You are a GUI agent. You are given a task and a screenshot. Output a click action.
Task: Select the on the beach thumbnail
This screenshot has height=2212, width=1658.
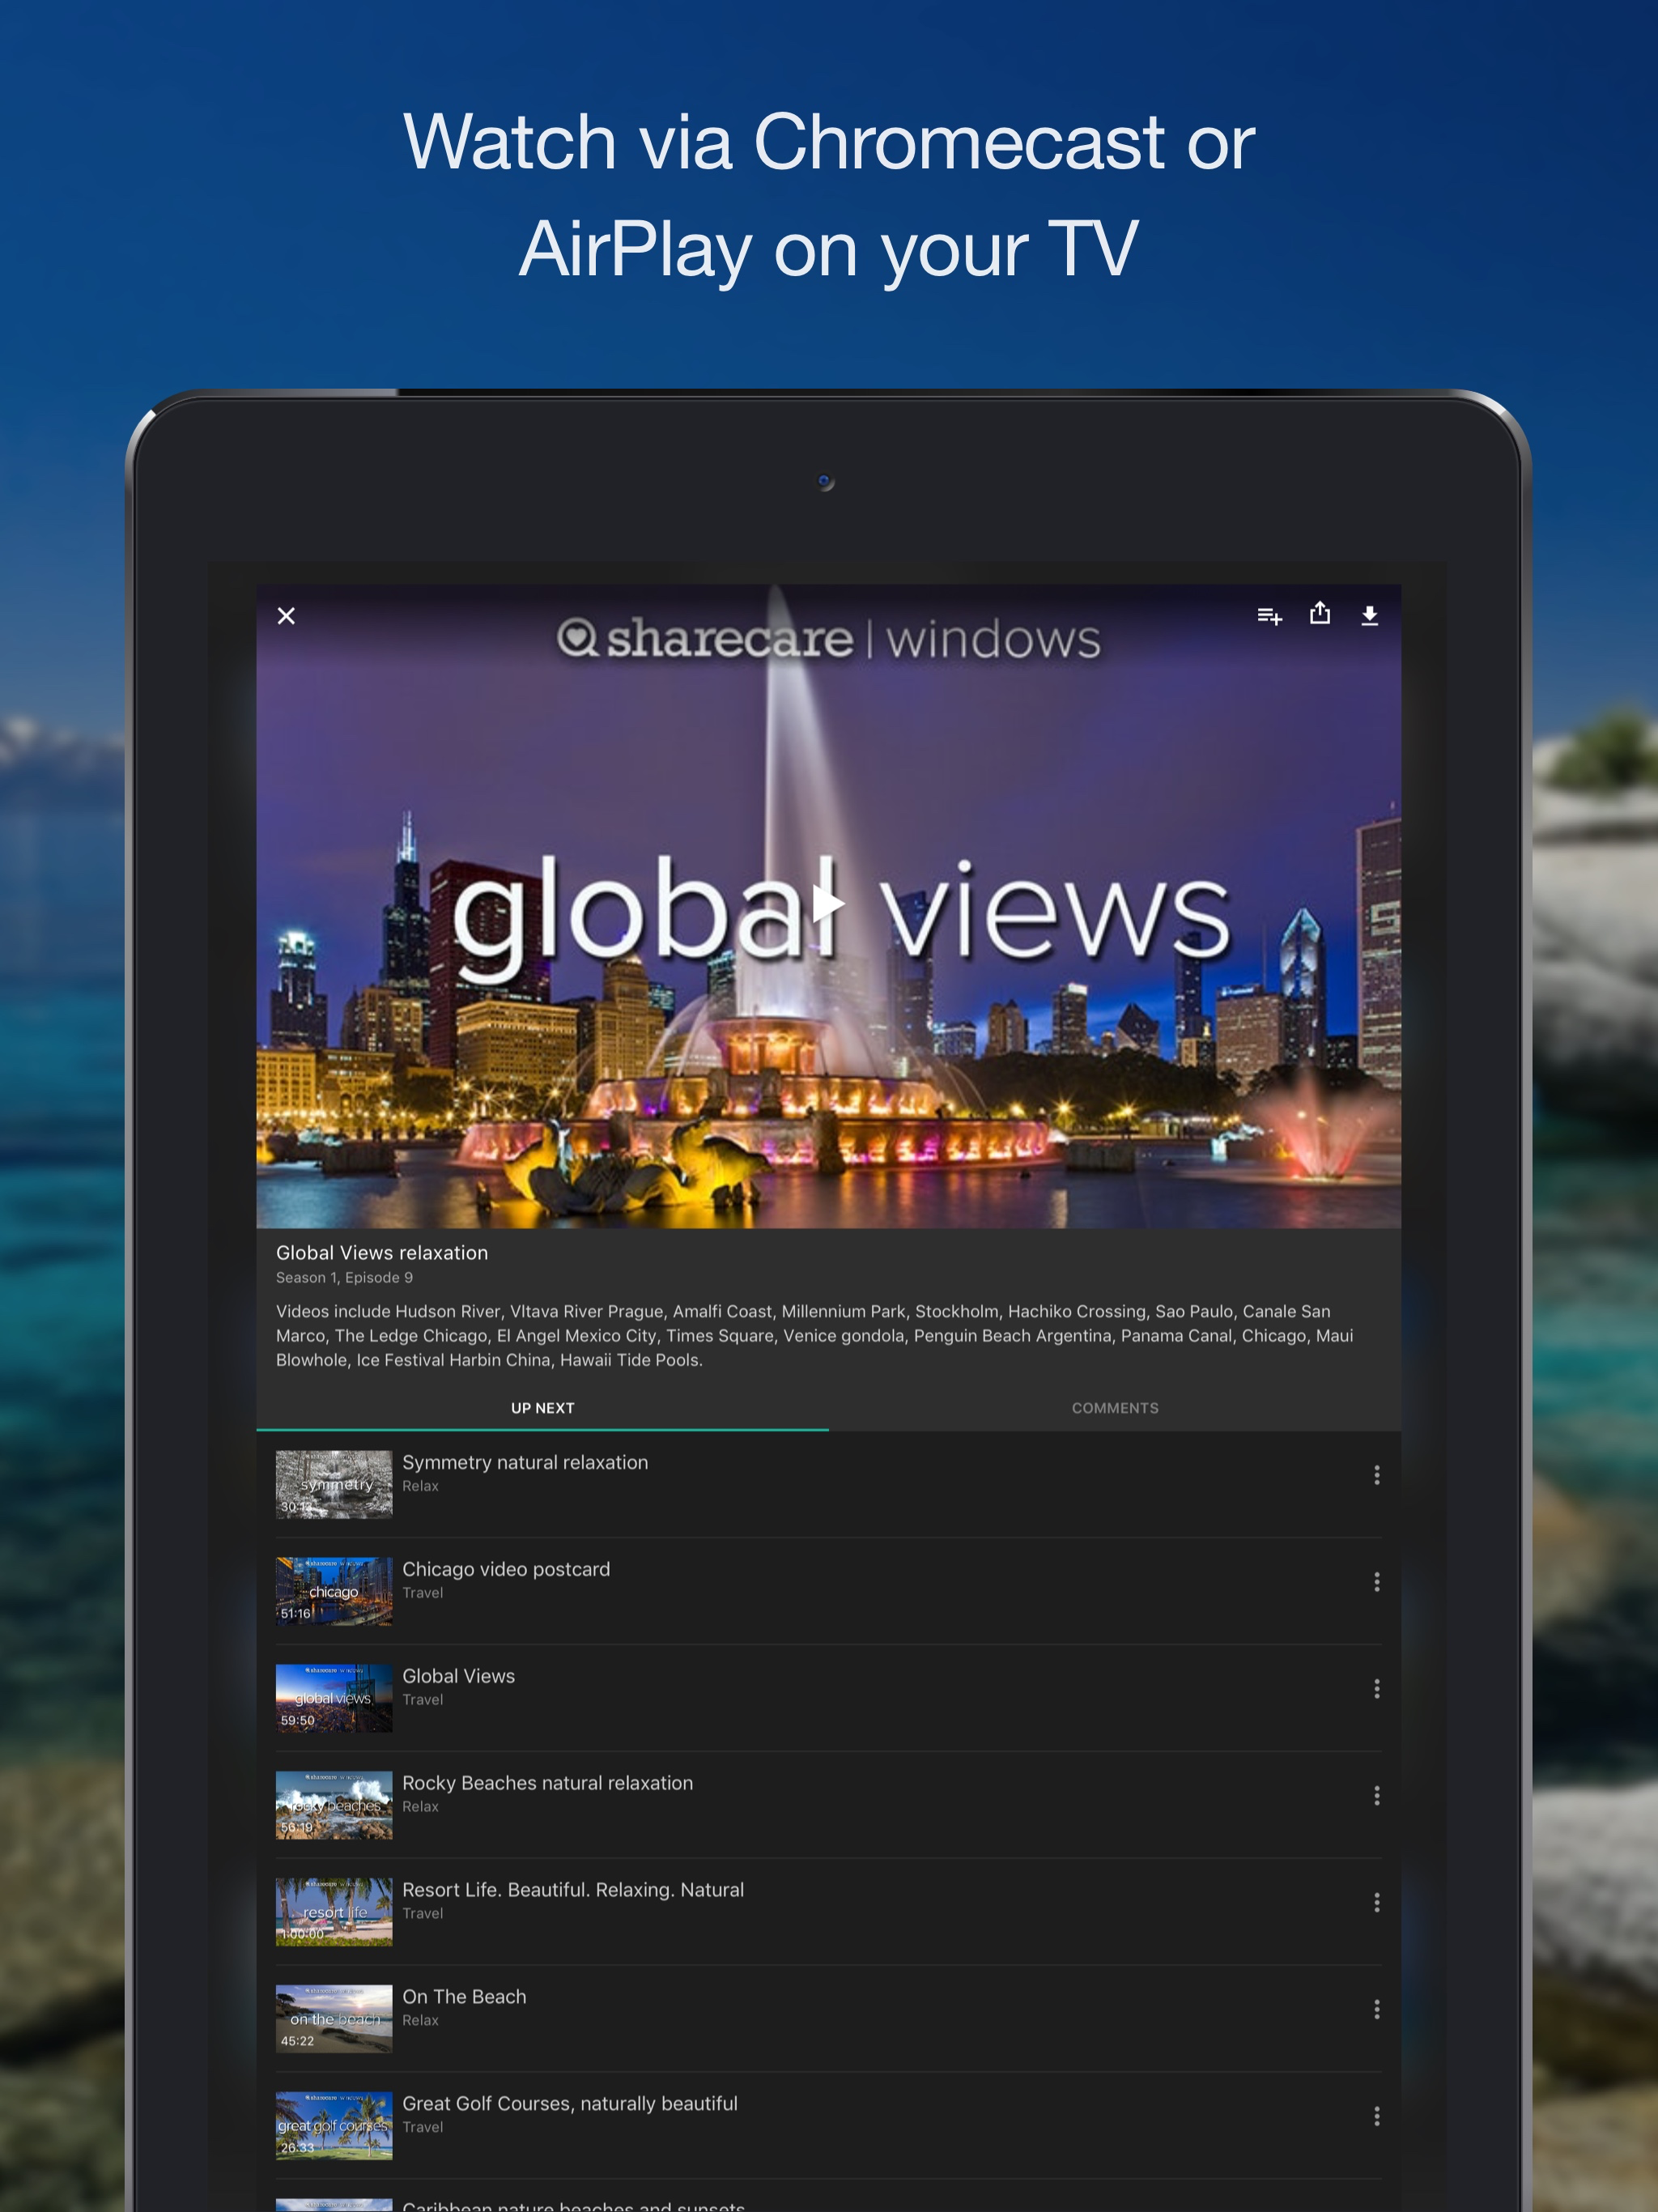tap(334, 2019)
